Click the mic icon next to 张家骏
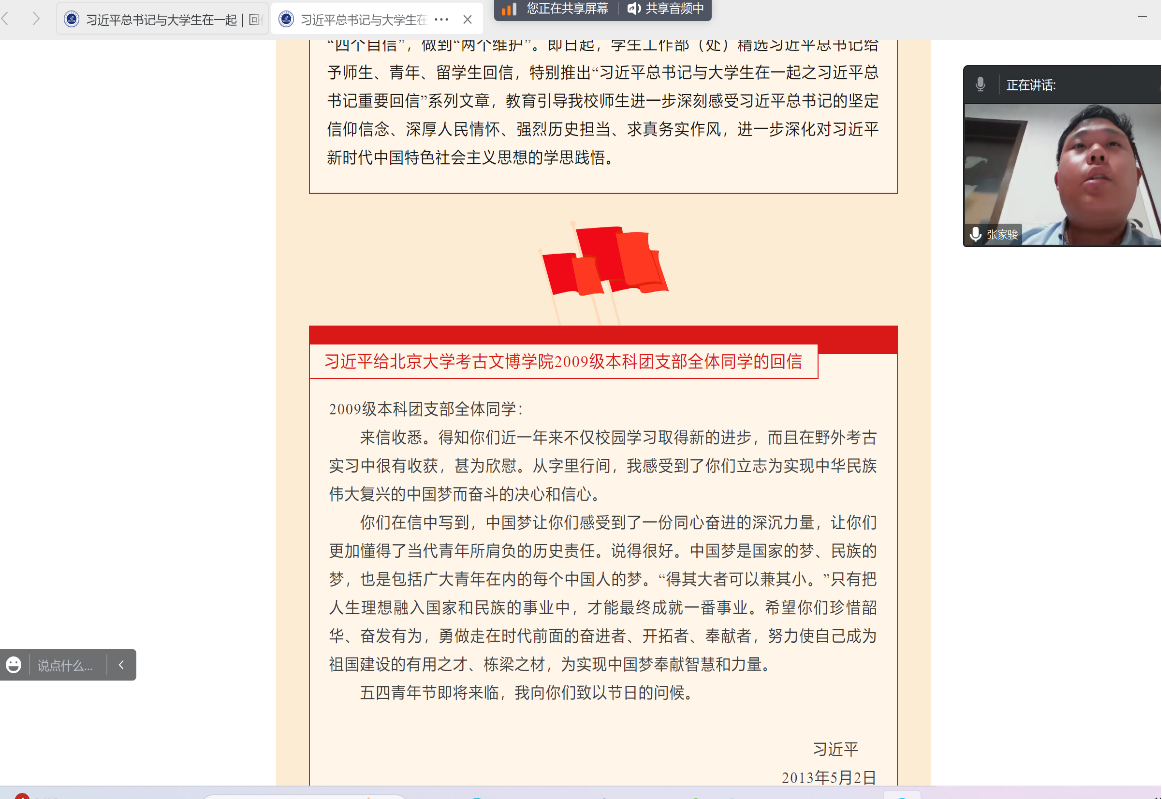The width and height of the screenshot is (1162, 799). [x=975, y=234]
